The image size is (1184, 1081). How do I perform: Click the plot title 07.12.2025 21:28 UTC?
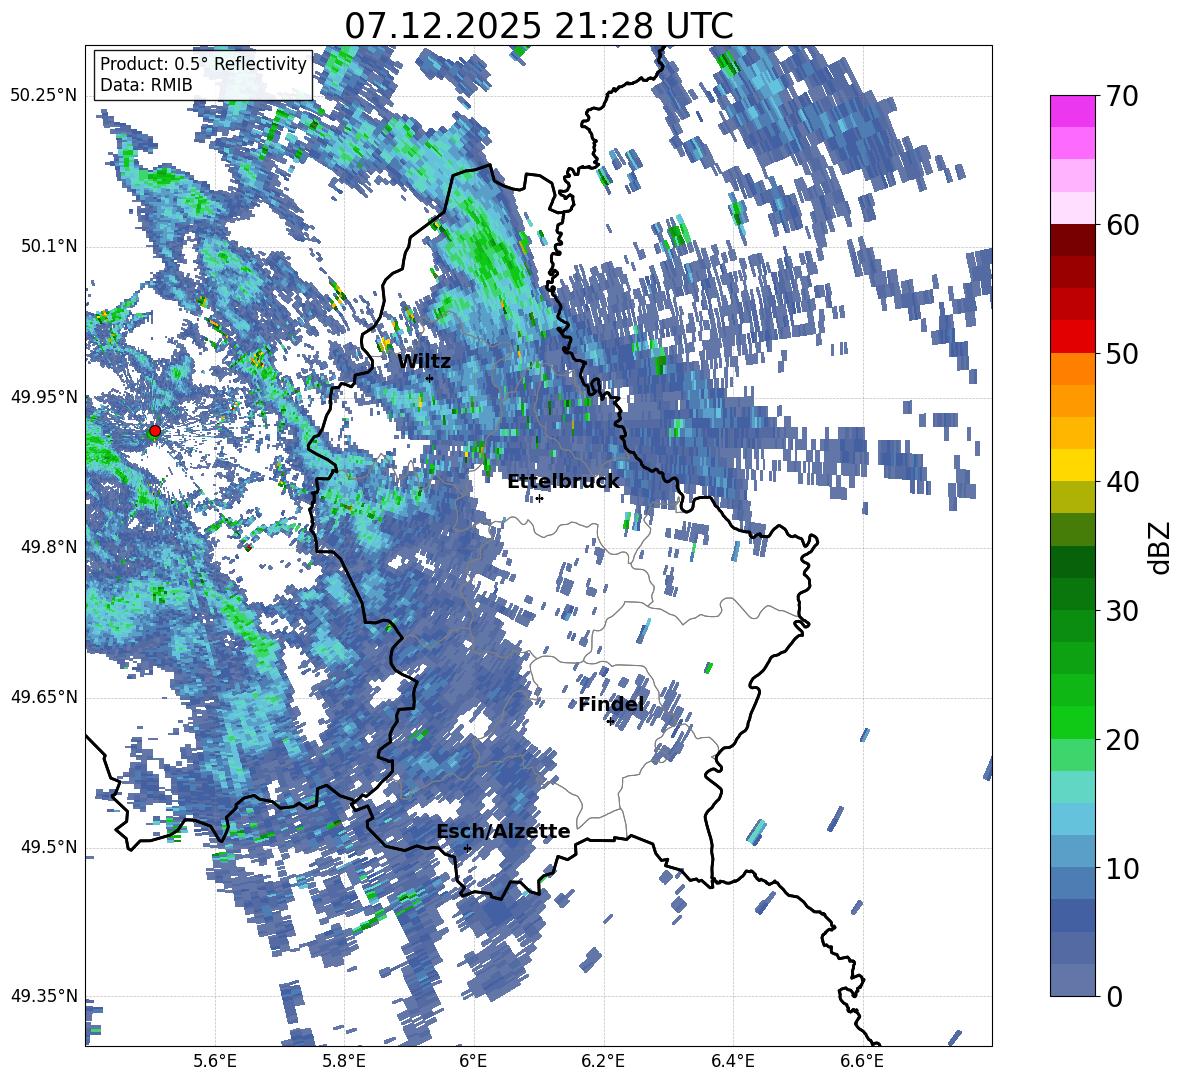click(538, 26)
